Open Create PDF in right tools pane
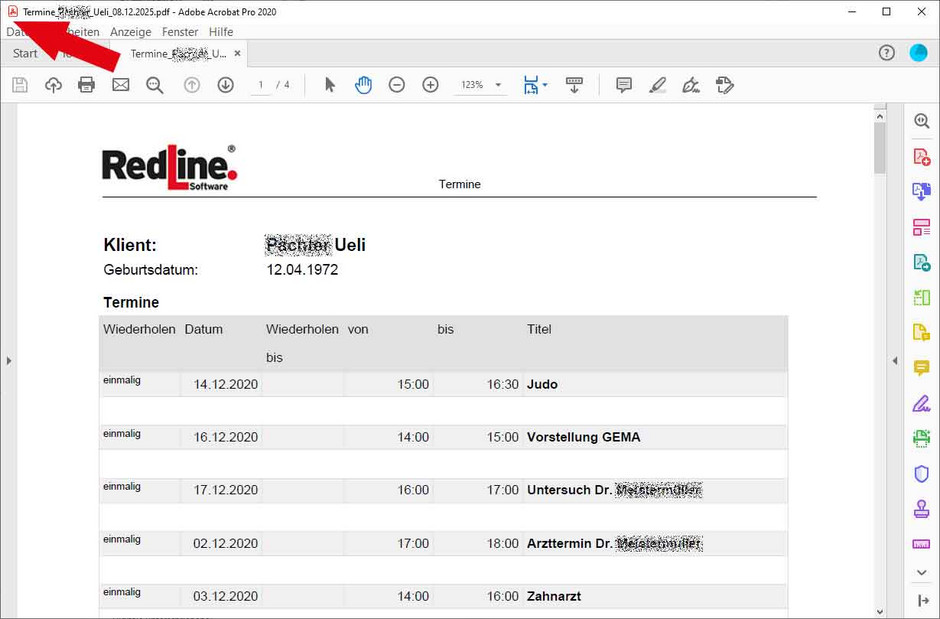 (x=921, y=156)
